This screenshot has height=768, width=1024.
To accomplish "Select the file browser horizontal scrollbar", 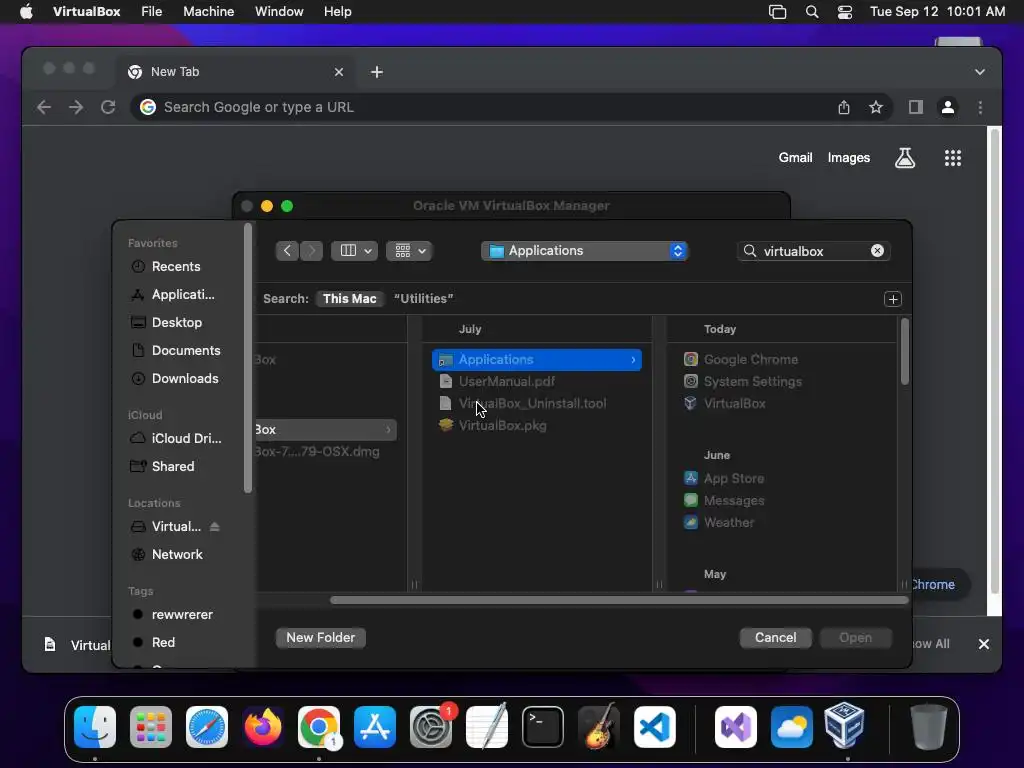I will pos(618,600).
